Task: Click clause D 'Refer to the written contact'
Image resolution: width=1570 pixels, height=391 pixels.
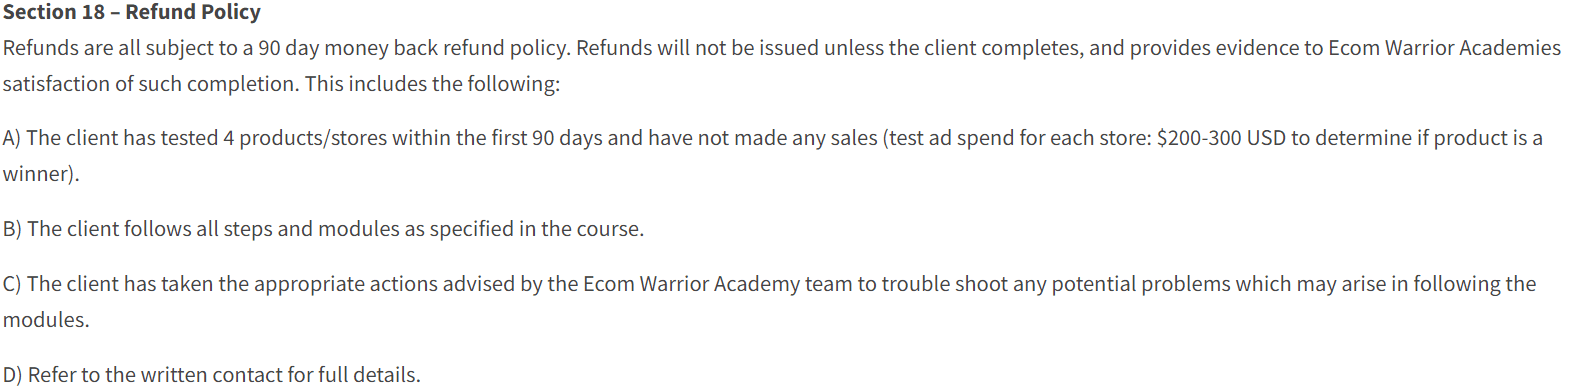Action: (x=211, y=375)
